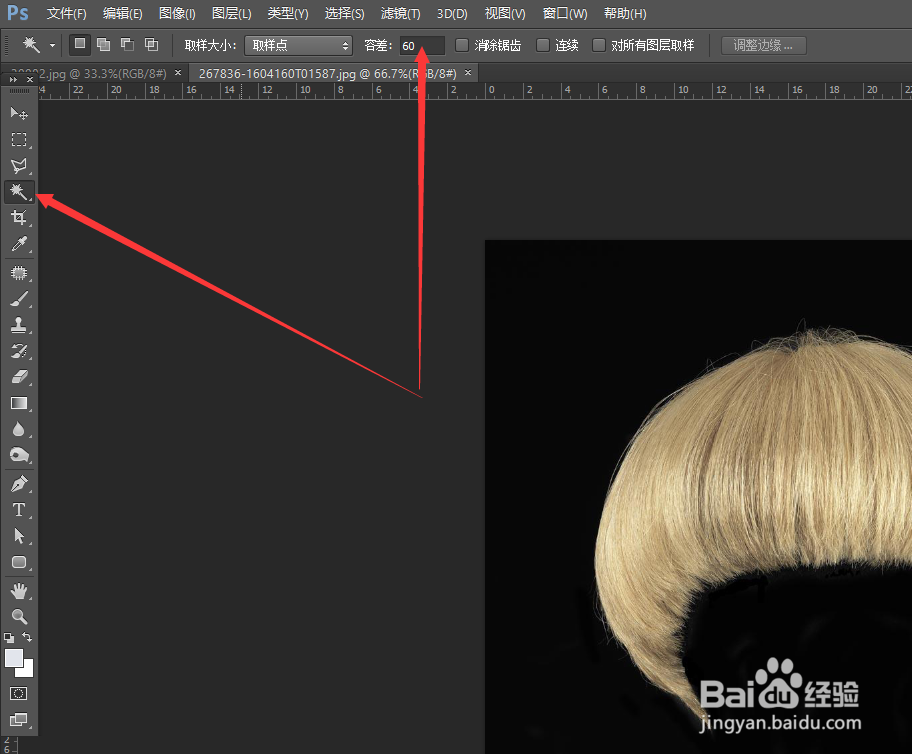912x754 pixels.
Task: Open the 视图(V) menu
Action: point(505,13)
